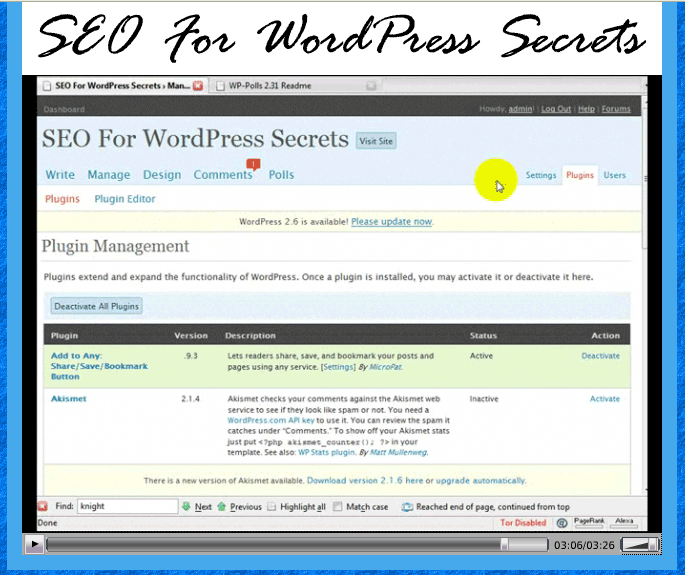Click the Plugin Management heading
The height and width of the screenshot is (575, 685).
click(115, 246)
